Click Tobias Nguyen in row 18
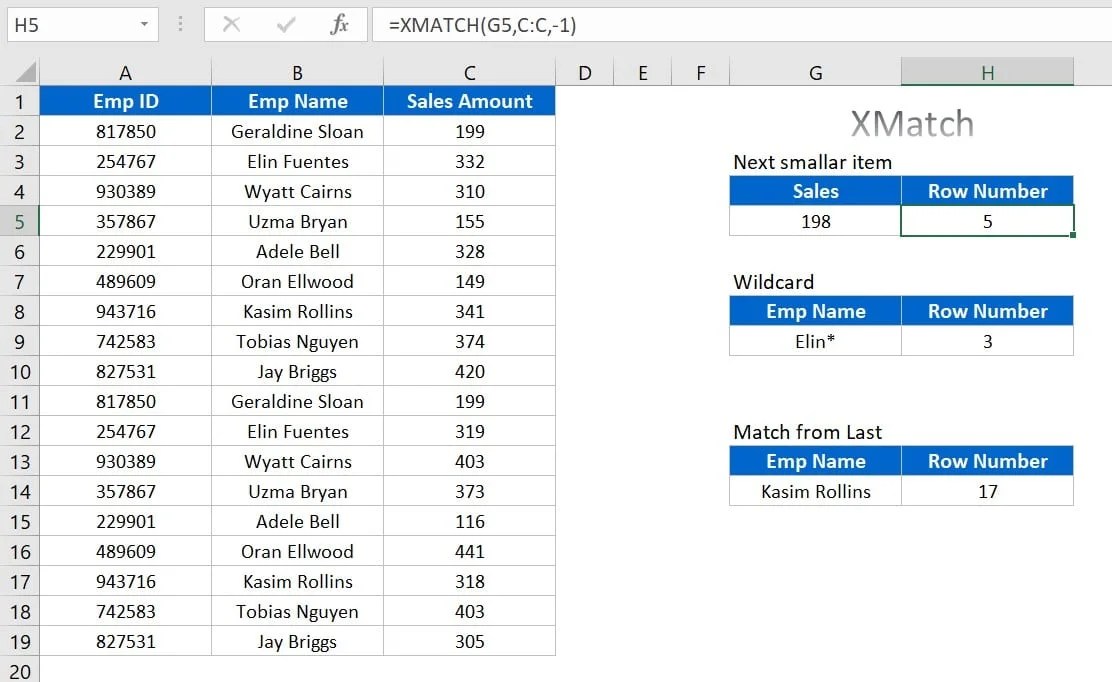This screenshot has width=1112, height=682. coord(297,612)
